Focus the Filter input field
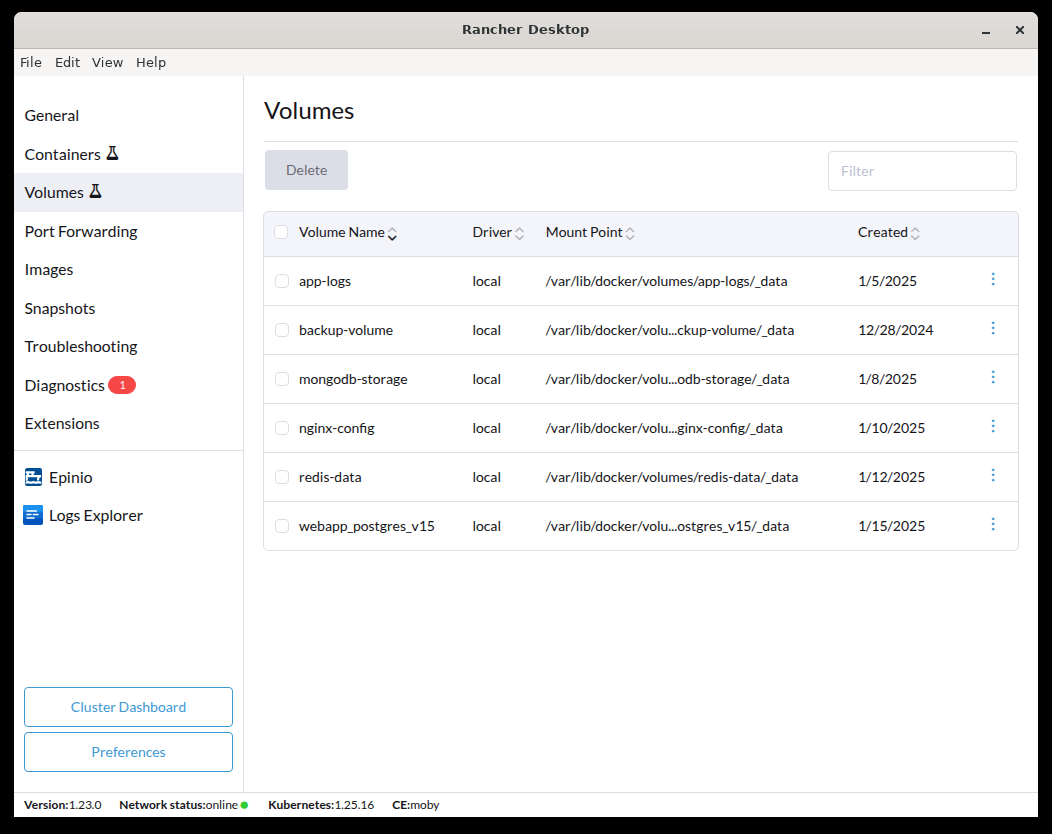The width and height of the screenshot is (1052, 834). click(x=922, y=171)
